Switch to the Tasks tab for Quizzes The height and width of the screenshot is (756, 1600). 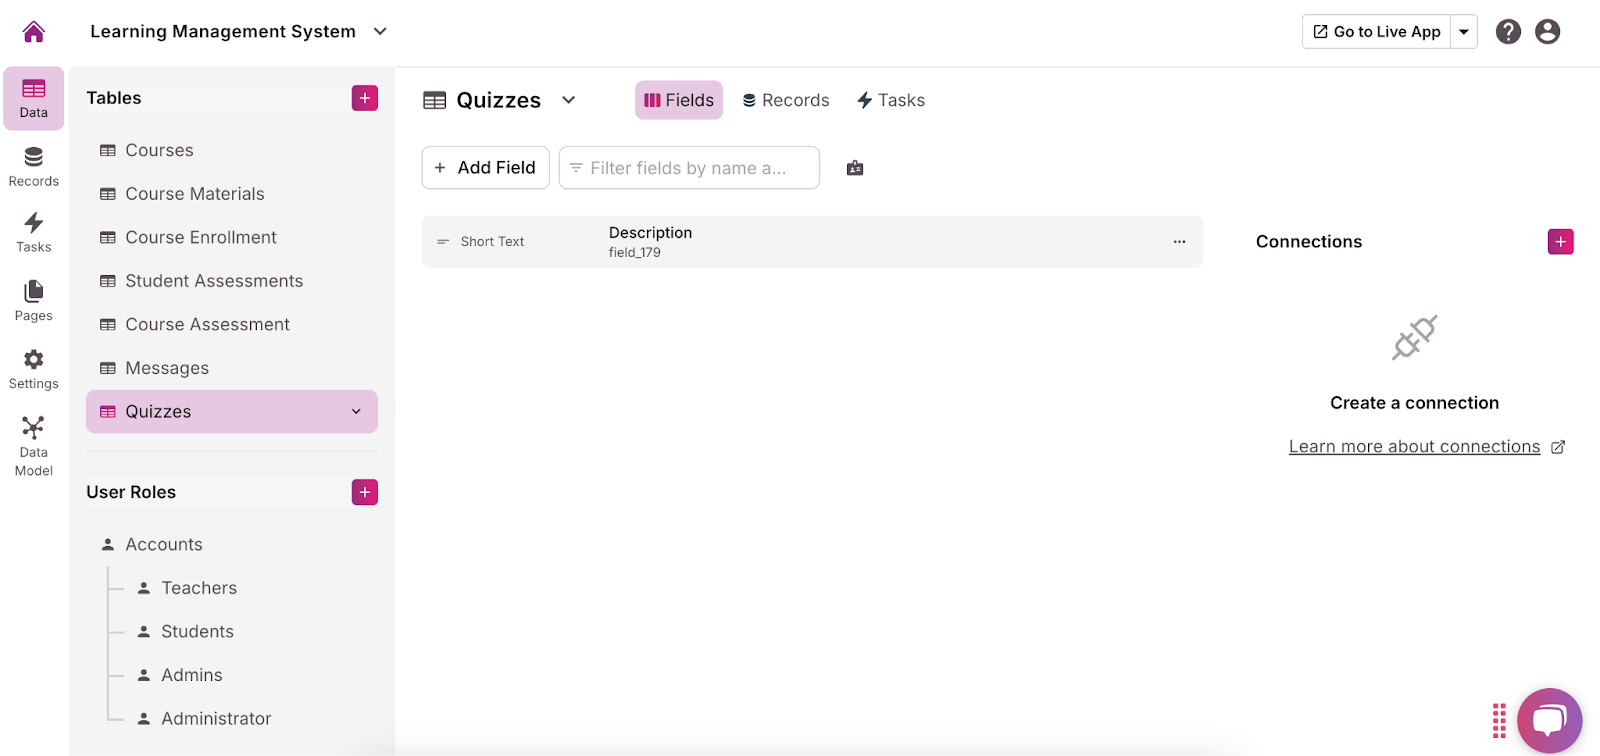[891, 100]
